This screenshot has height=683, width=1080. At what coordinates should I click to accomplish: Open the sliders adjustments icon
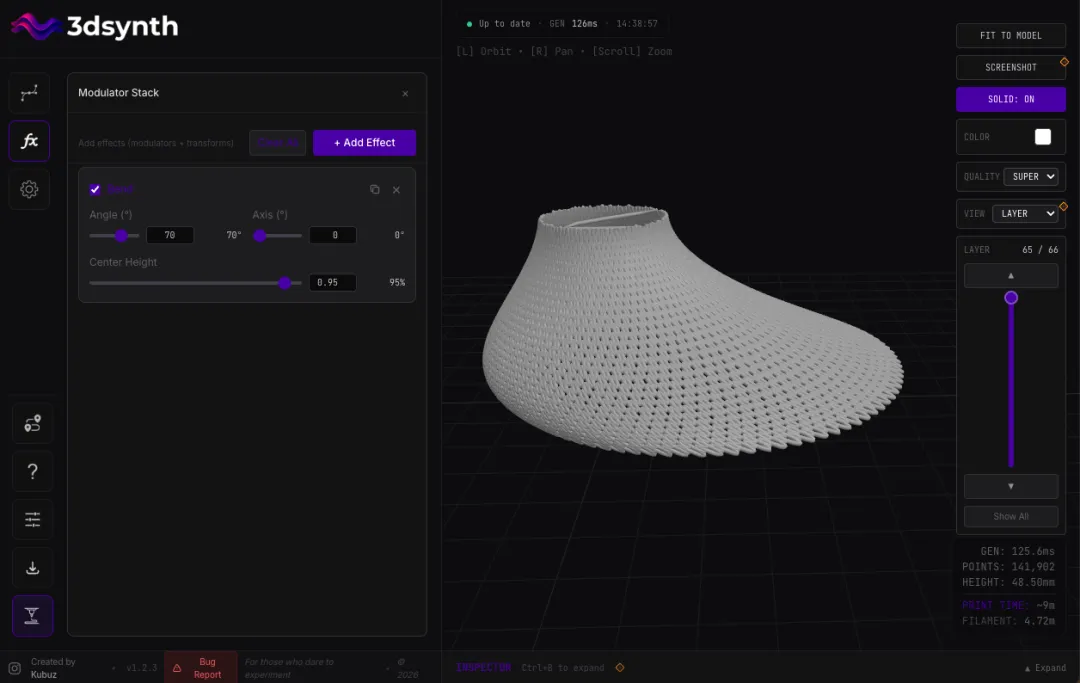(32, 520)
